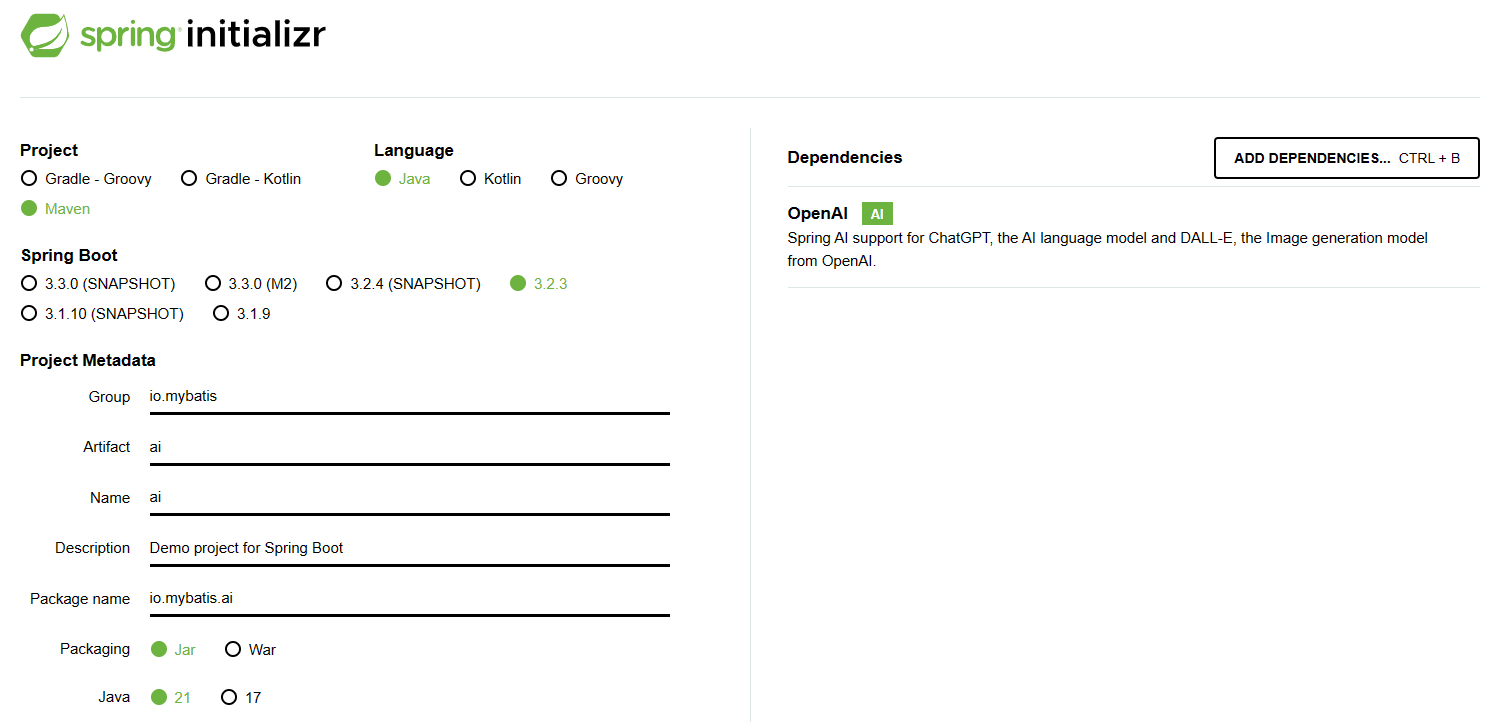This screenshot has width=1499, height=722.
Task: Select Groovy language option
Action: (x=557, y=179)
